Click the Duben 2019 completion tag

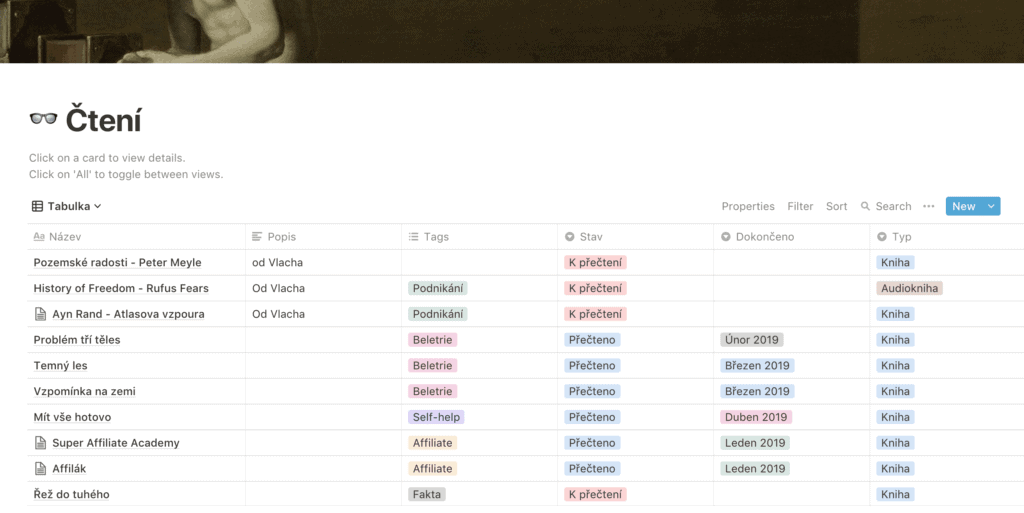coord(756,417)
